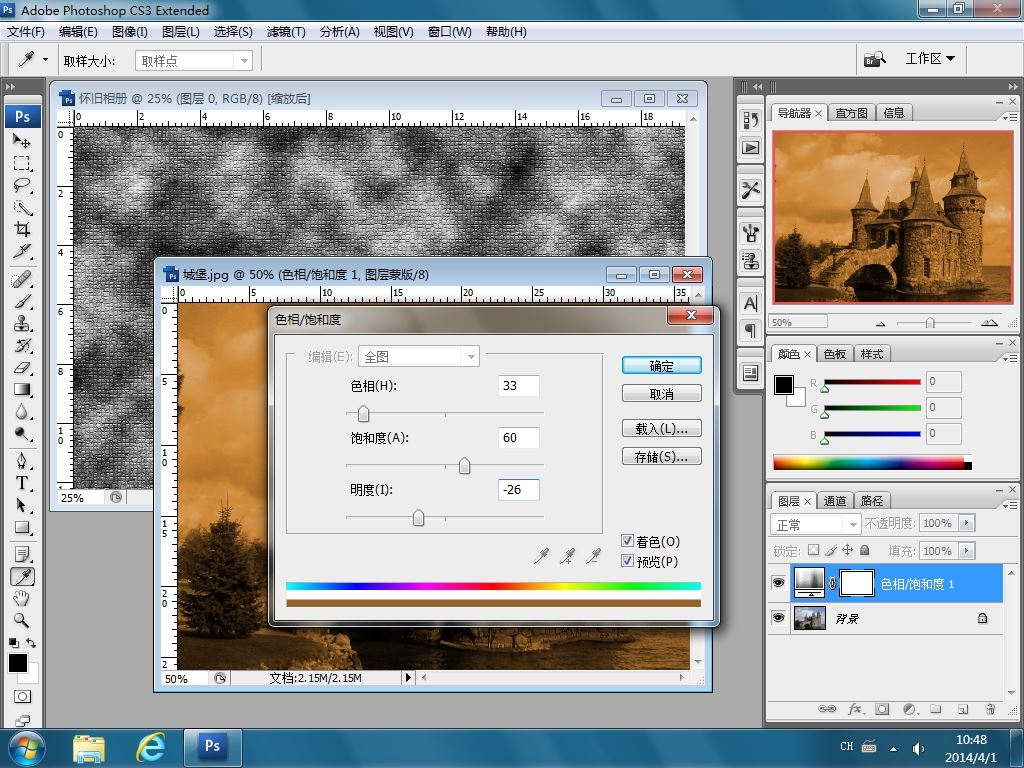This screenshot has width=1024, height=768.
Task: Click the Windows Start button
Action: pos(27,748)
